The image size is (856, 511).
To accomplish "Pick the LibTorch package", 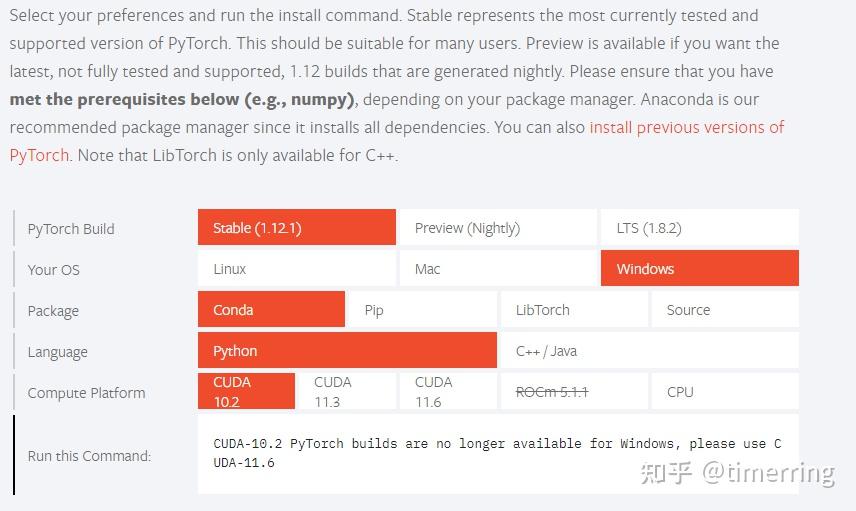I will 573,310.
